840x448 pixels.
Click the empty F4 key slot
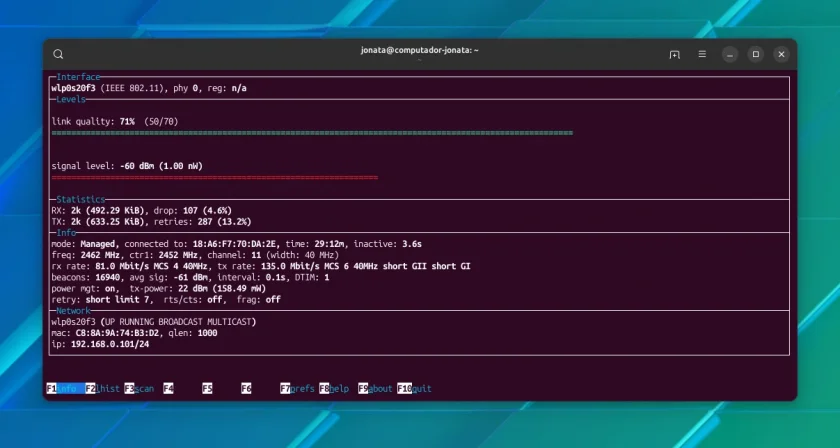tap(168, 389)
